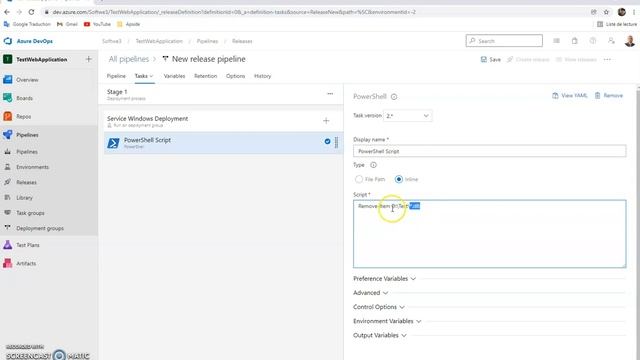
Task: Select the top-level Pipelines hub in sidebar
Action: coord(27,135)
